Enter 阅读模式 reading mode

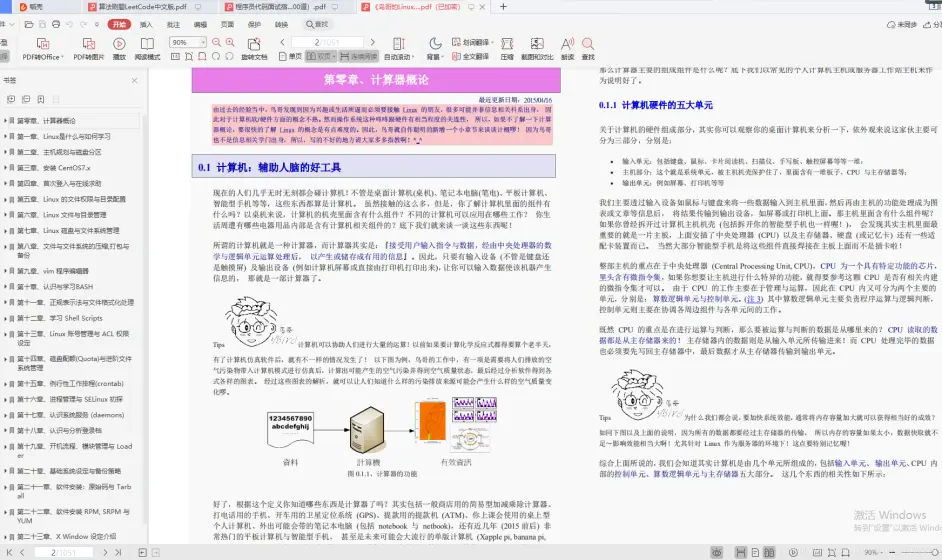coord(147,48)
